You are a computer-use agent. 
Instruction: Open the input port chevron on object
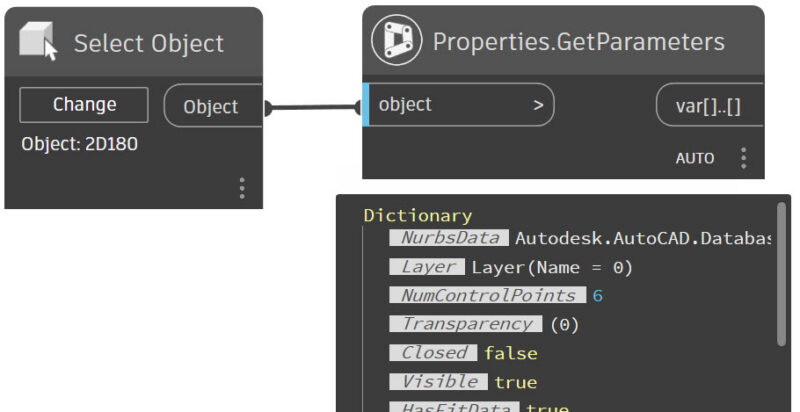[x=538, y=105]
